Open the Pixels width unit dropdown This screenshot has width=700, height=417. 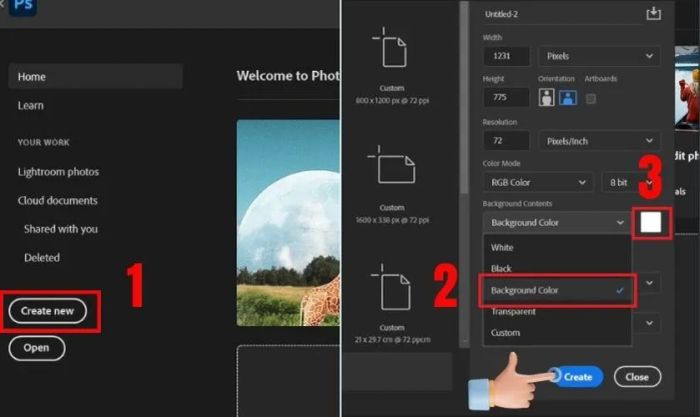click(599, 56)
